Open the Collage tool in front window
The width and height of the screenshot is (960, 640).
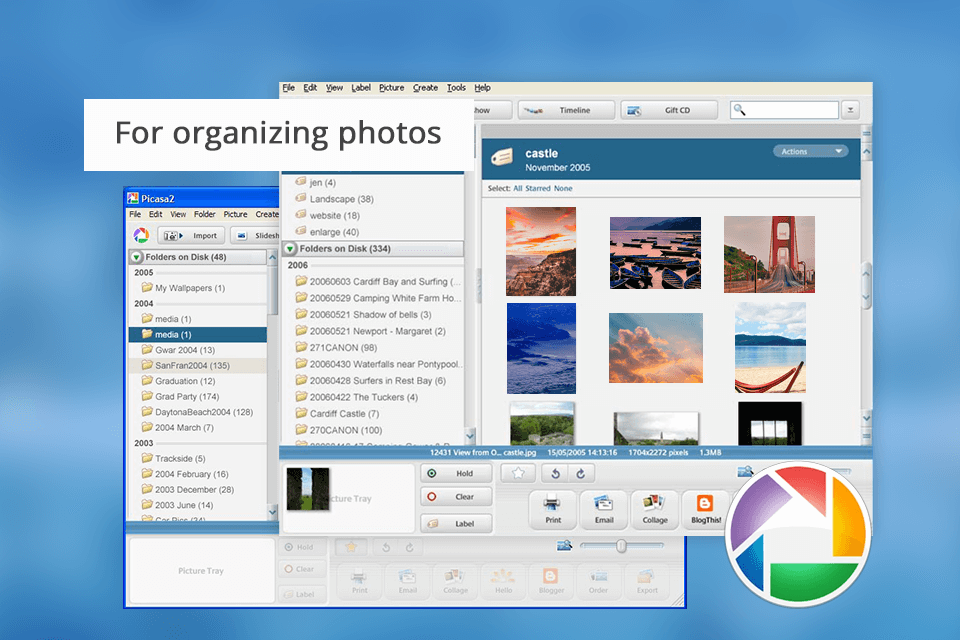654,510
